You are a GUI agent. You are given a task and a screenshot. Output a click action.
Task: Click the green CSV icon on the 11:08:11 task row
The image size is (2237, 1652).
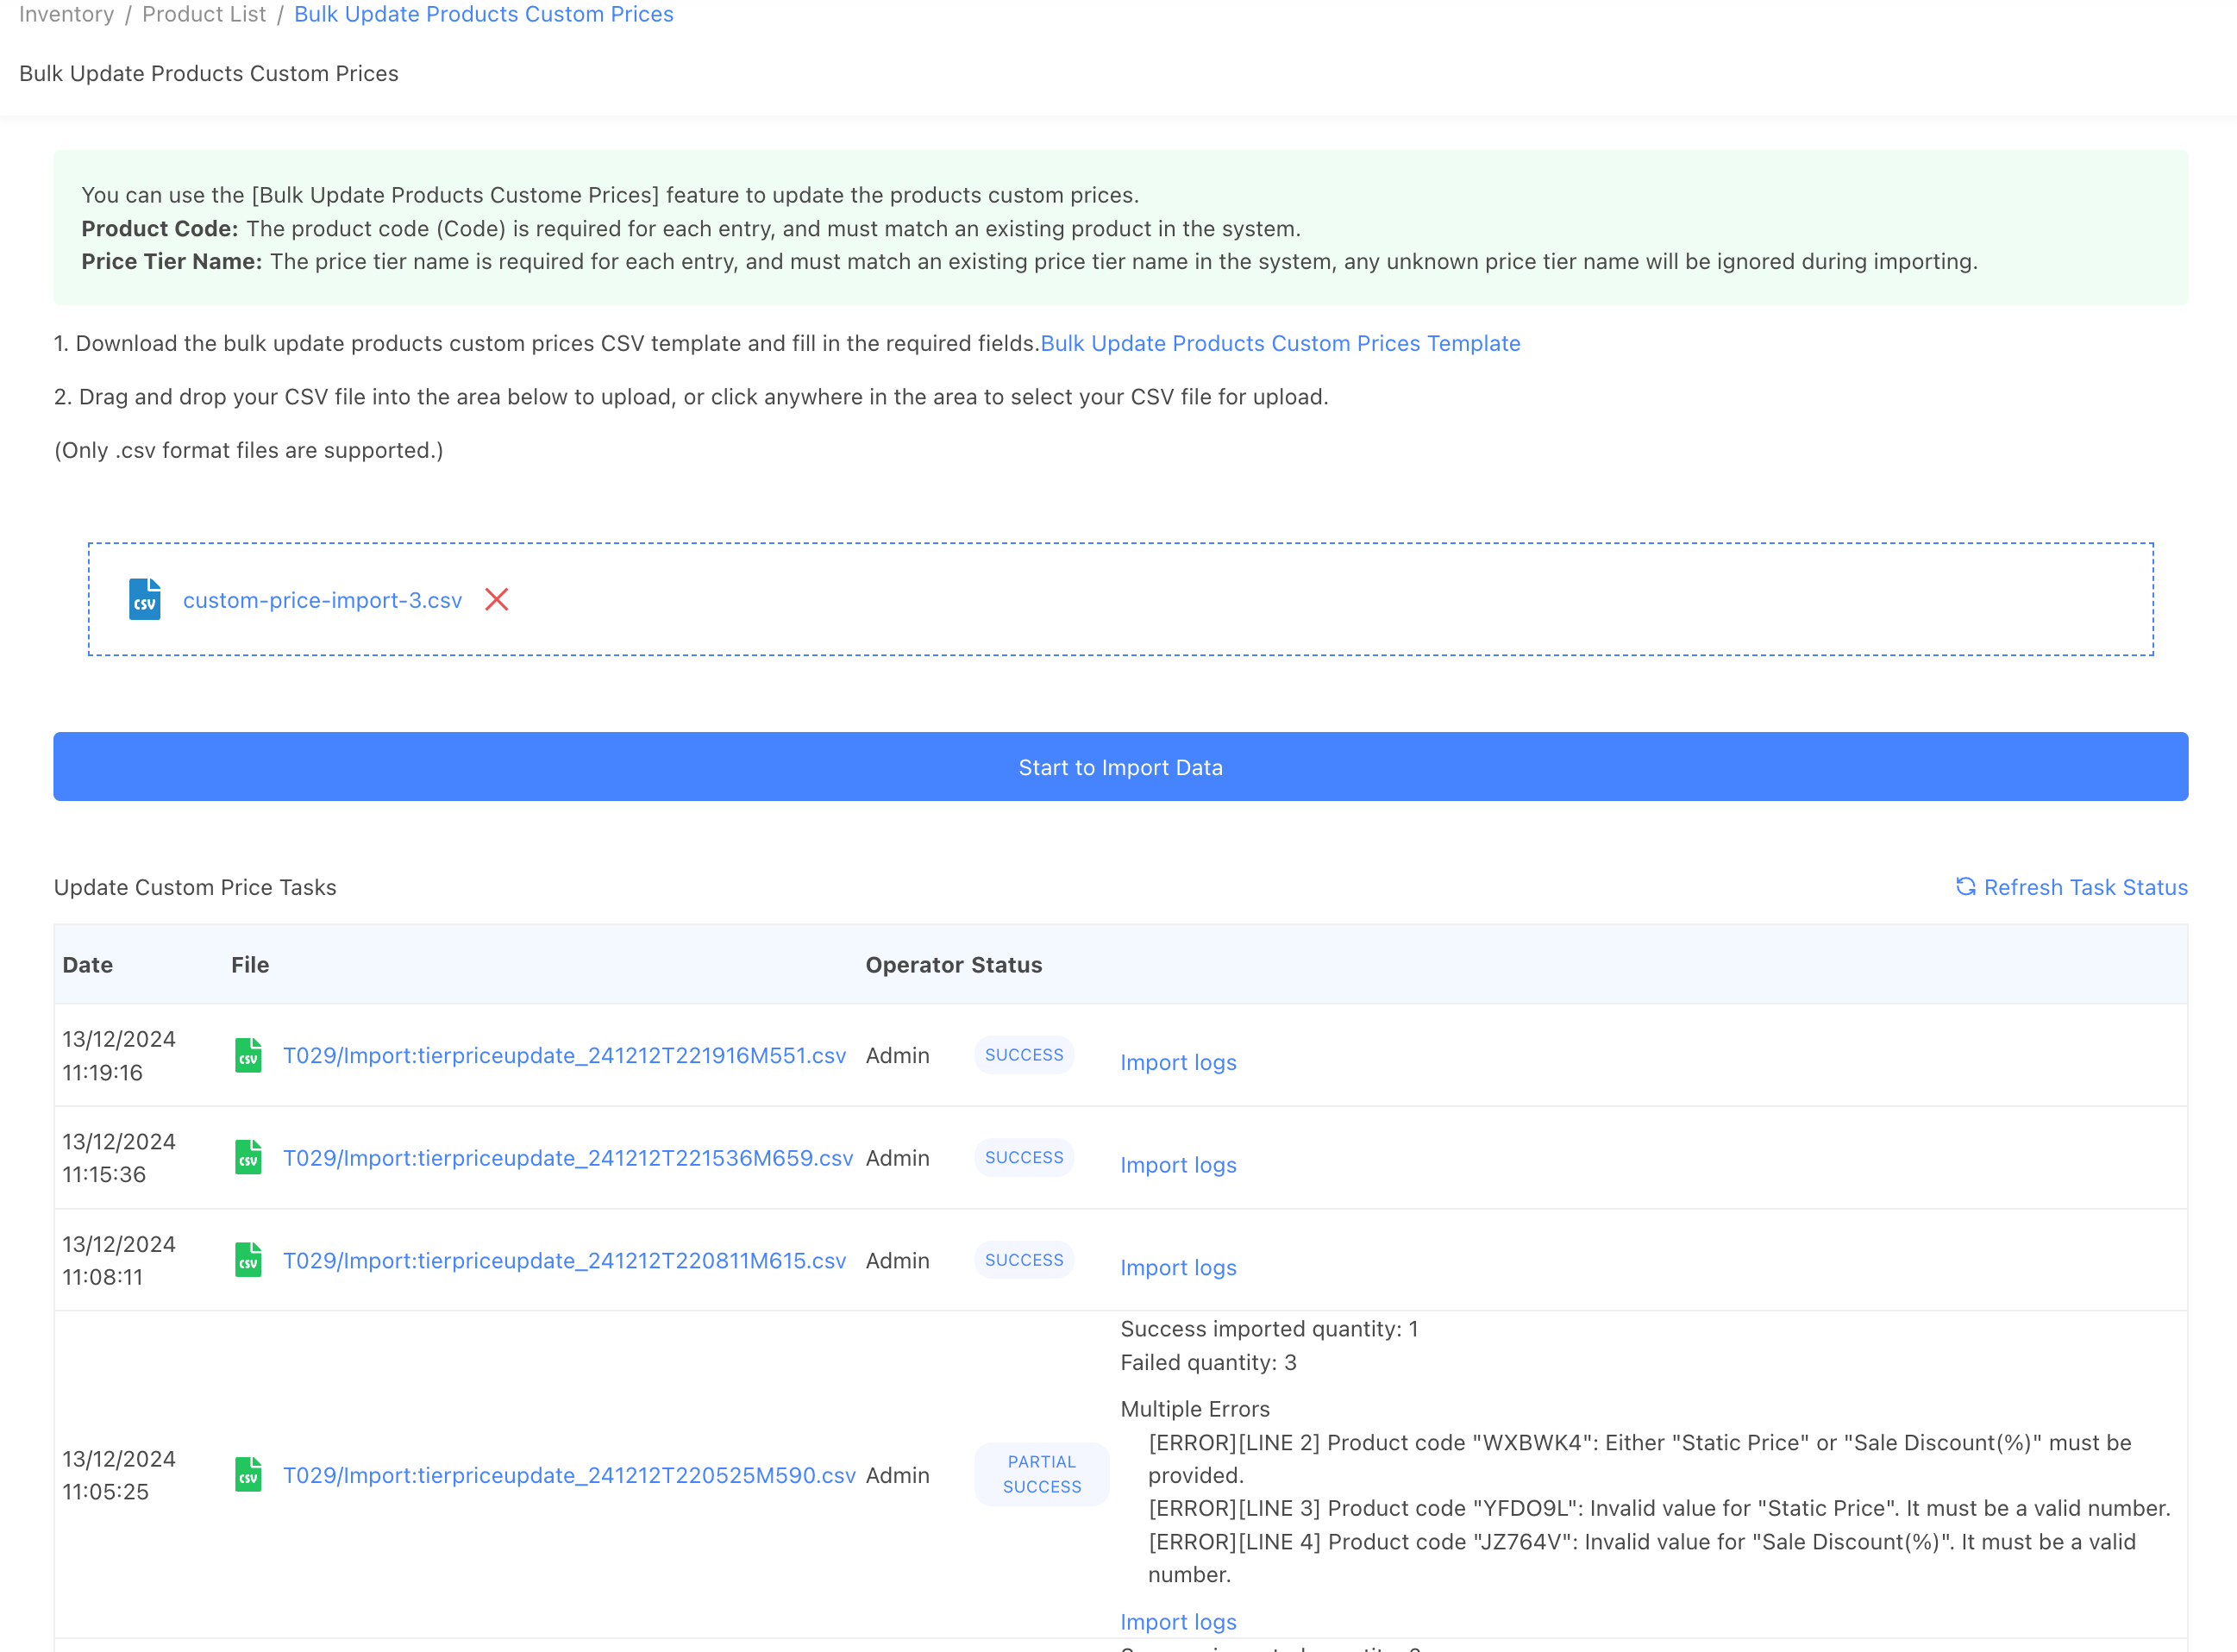pyautogui.click(x=248, y=1260)
